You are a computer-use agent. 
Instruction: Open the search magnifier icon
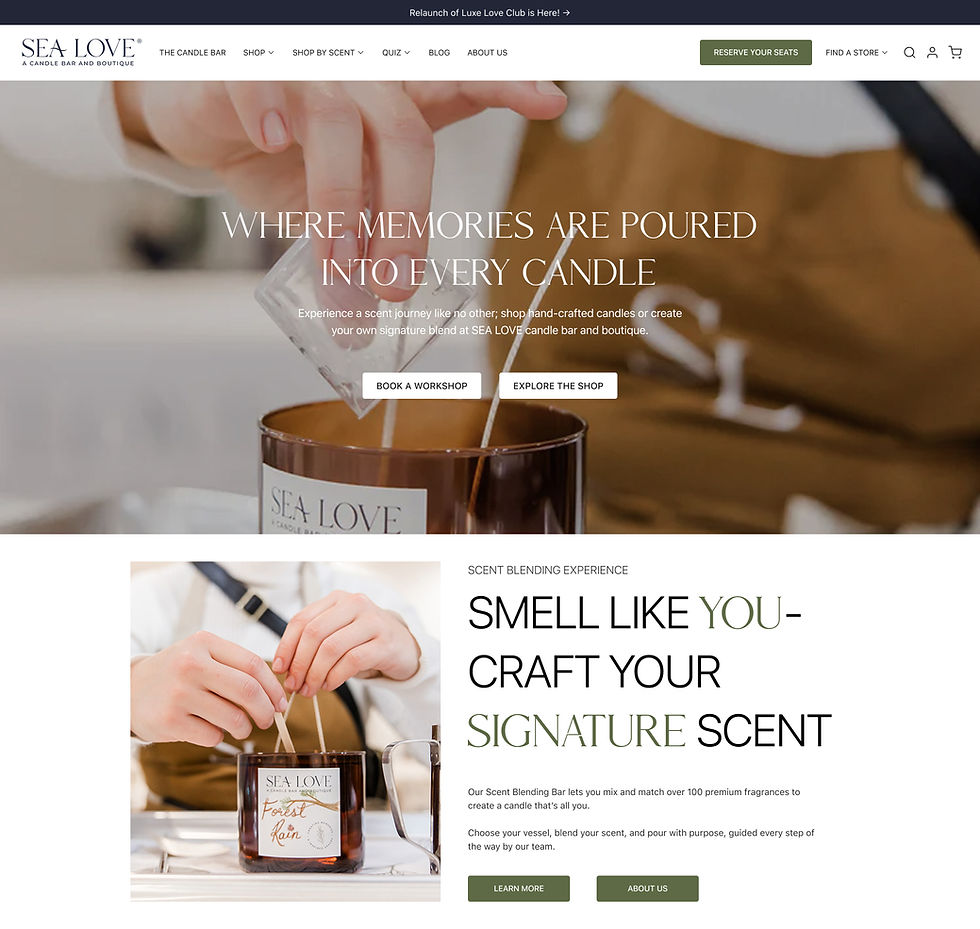click(x=909, y=53)
